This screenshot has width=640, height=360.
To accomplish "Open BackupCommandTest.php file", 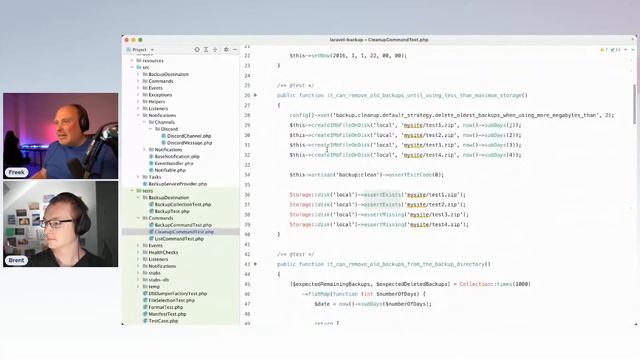I will click(183, 225).
